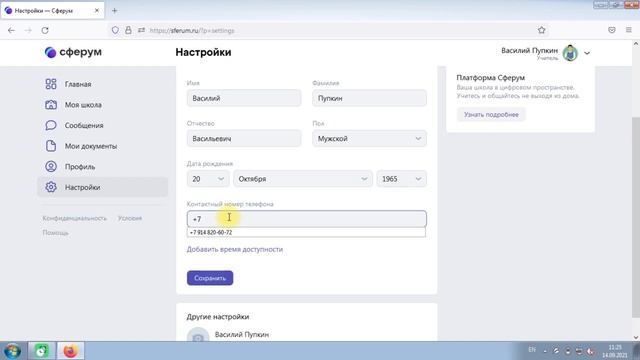Reload the page
Viewport: 640px width, 360px height.
45,30
